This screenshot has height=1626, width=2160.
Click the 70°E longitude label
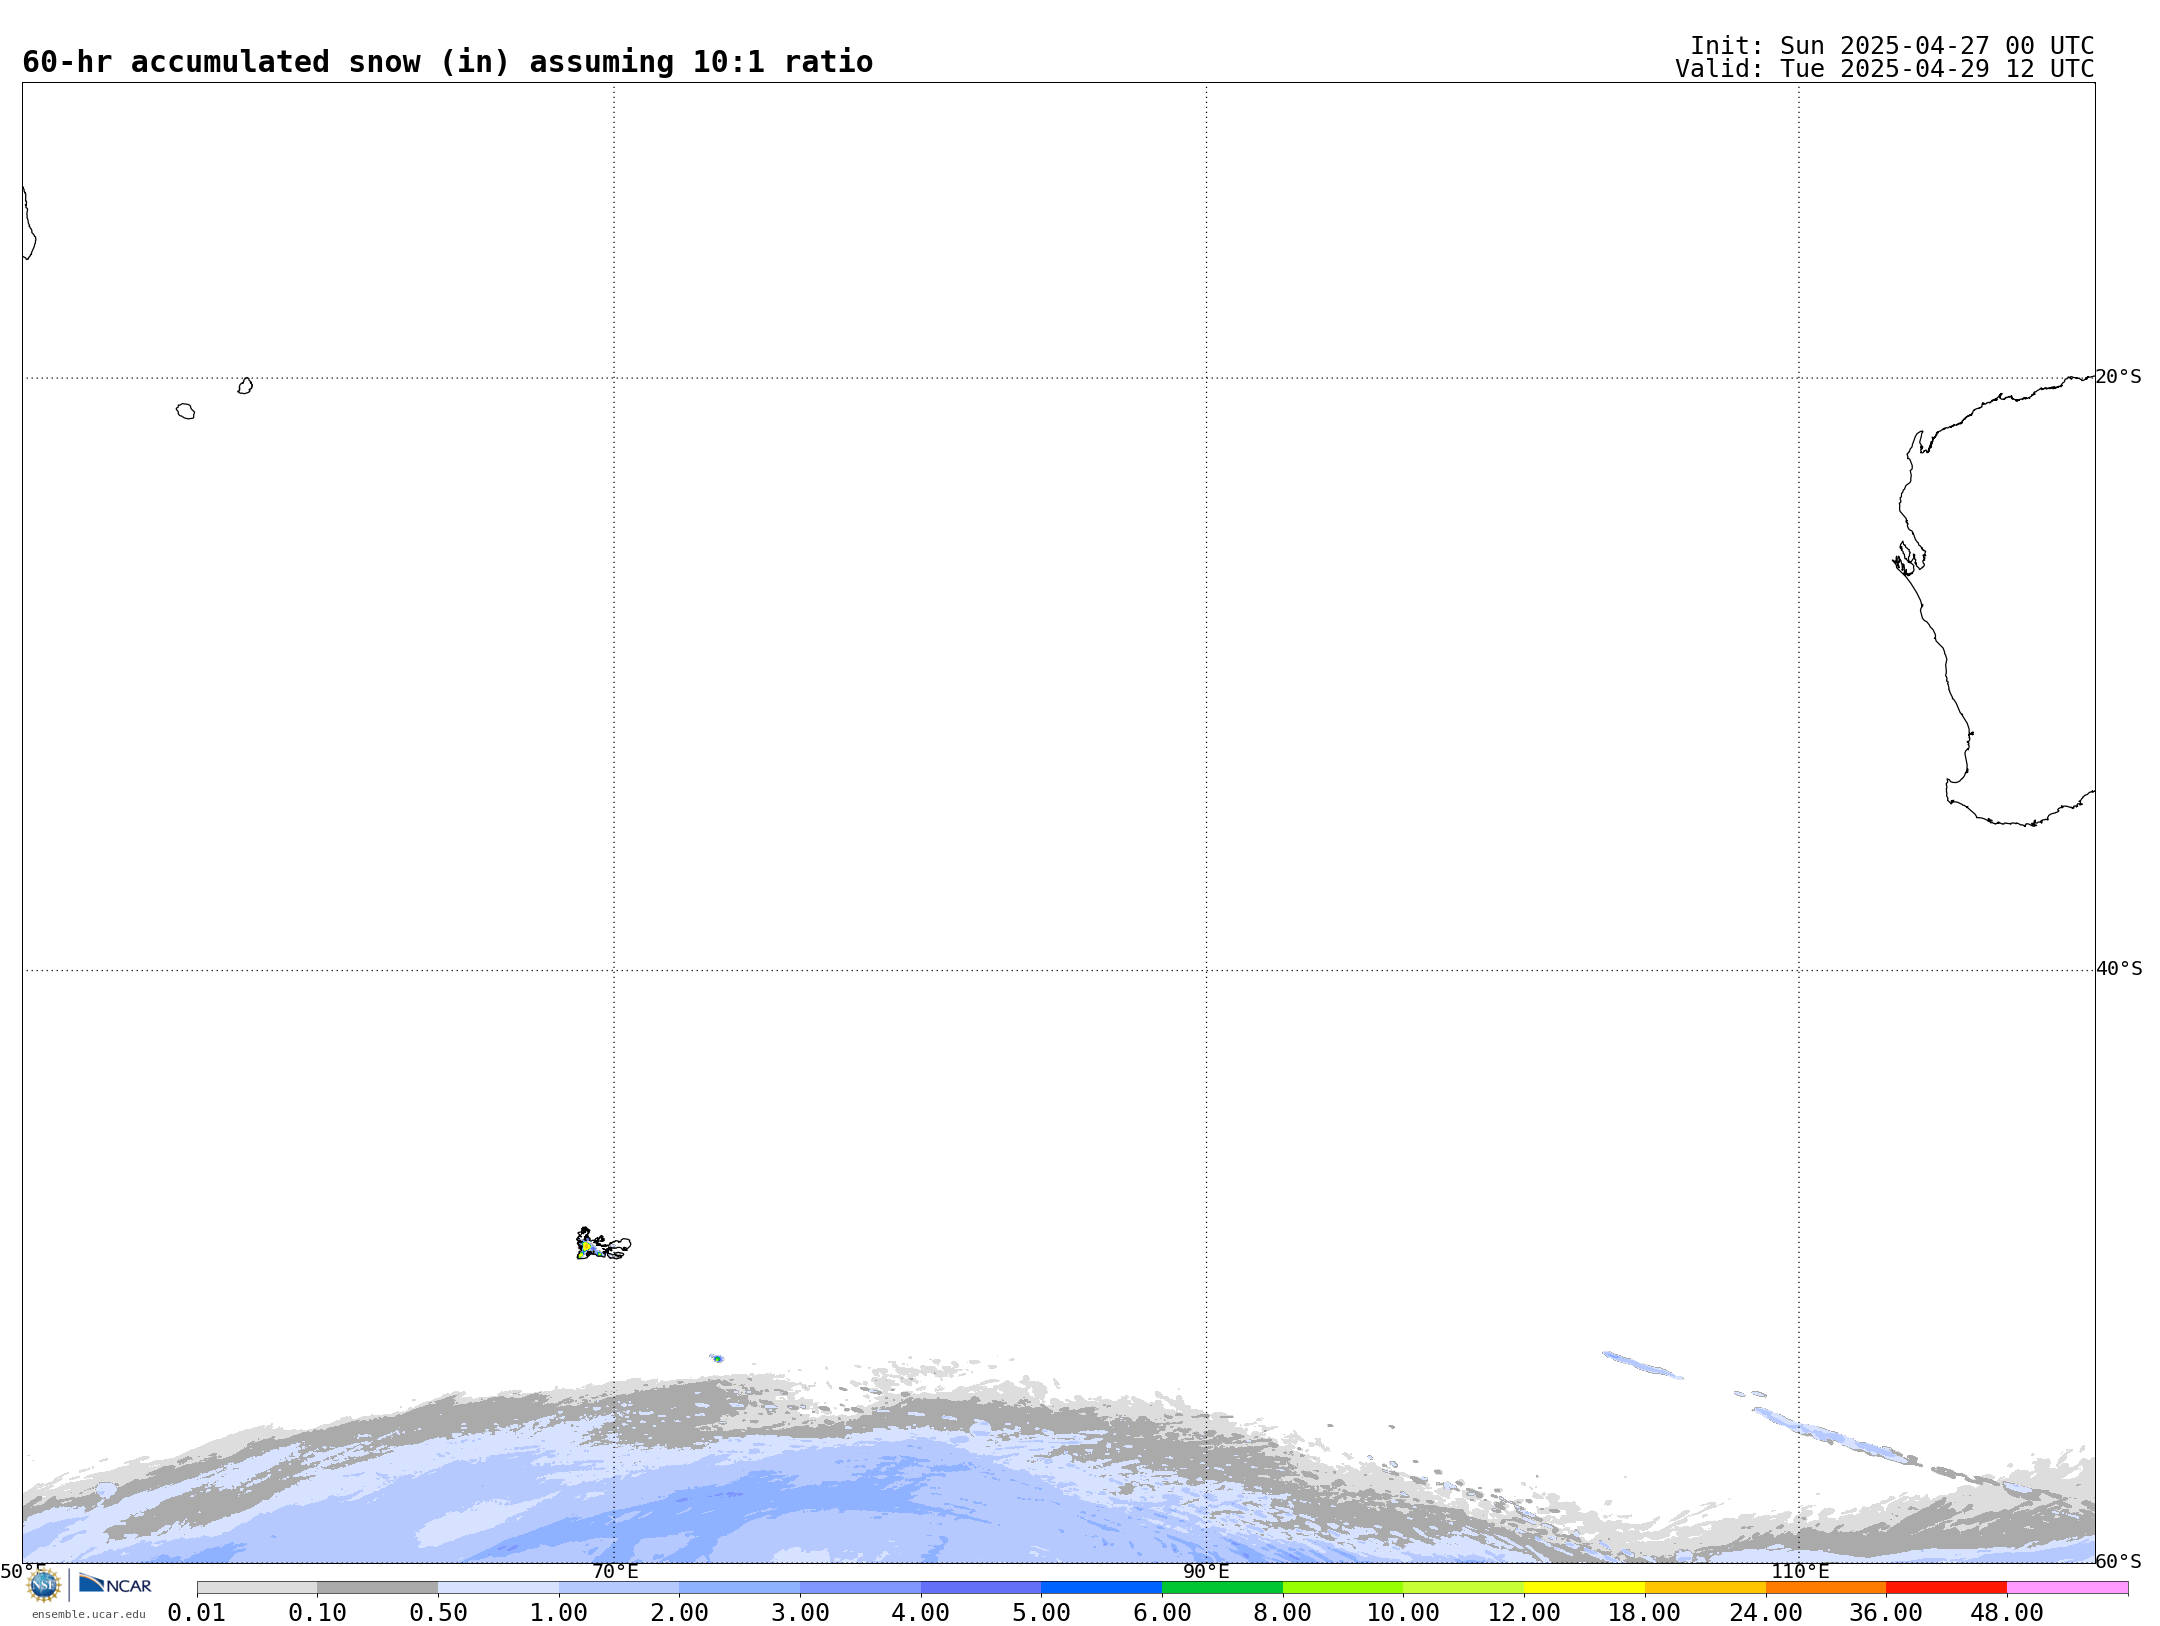[615, 1571]
